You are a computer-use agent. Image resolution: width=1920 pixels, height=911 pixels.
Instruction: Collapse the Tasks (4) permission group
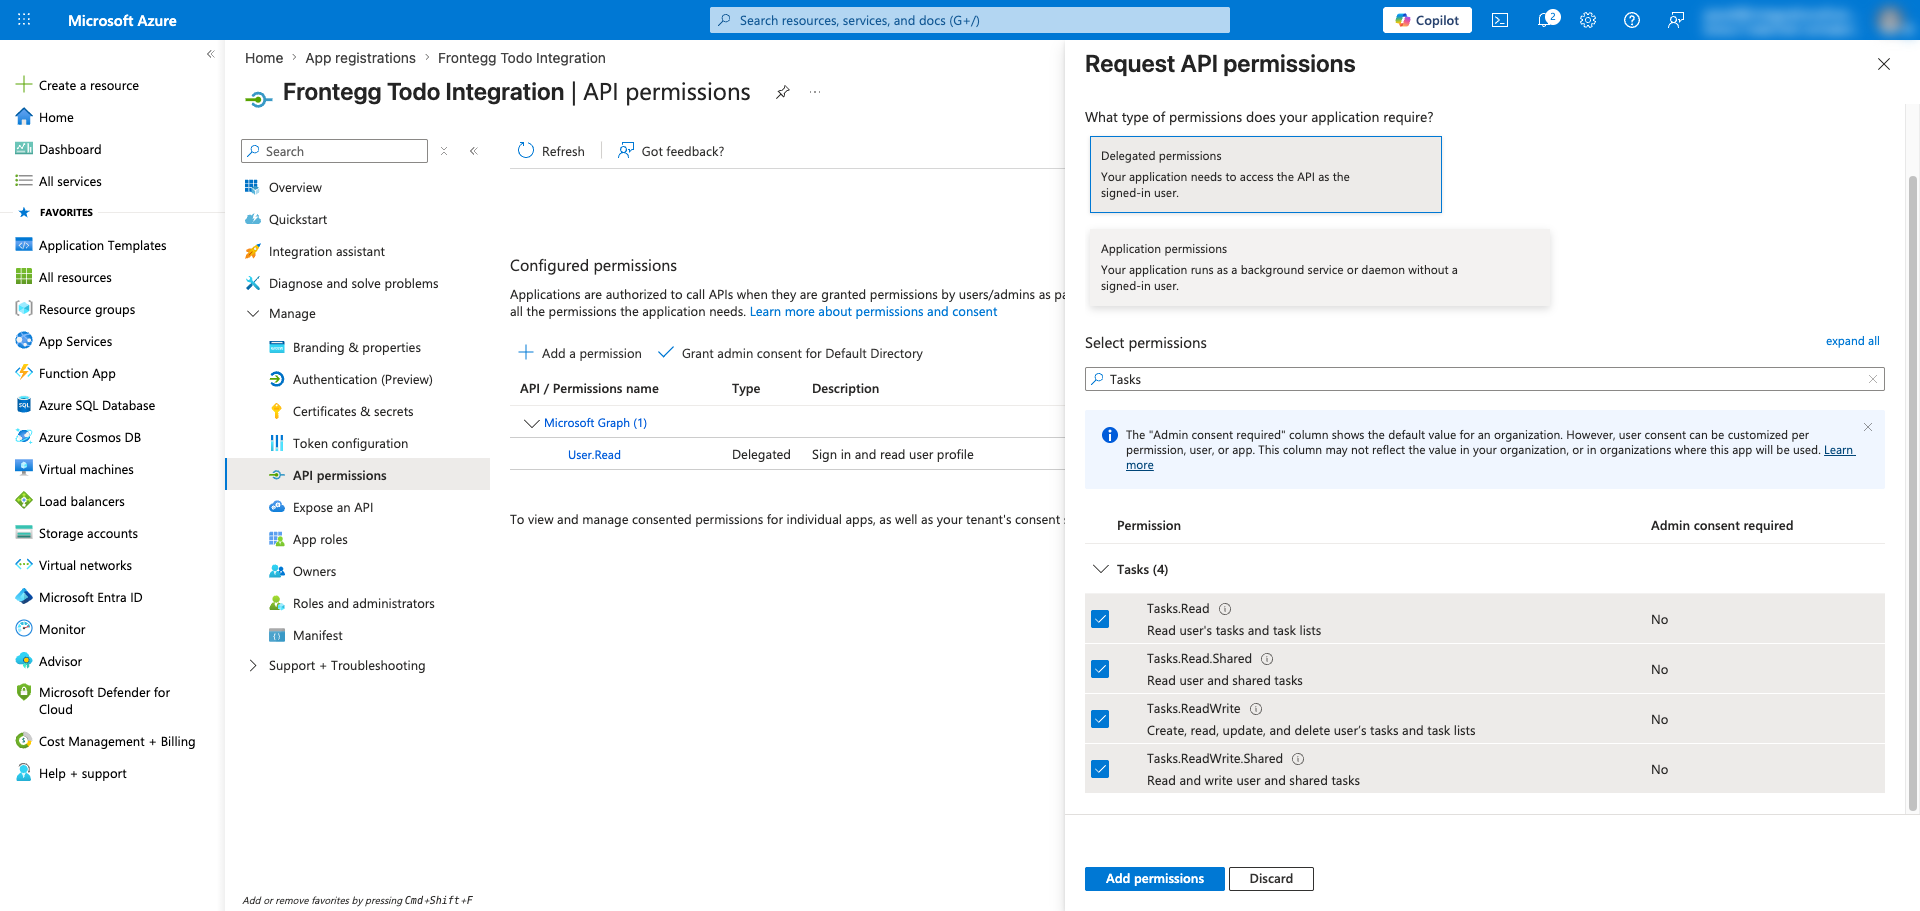point(1101,569)
